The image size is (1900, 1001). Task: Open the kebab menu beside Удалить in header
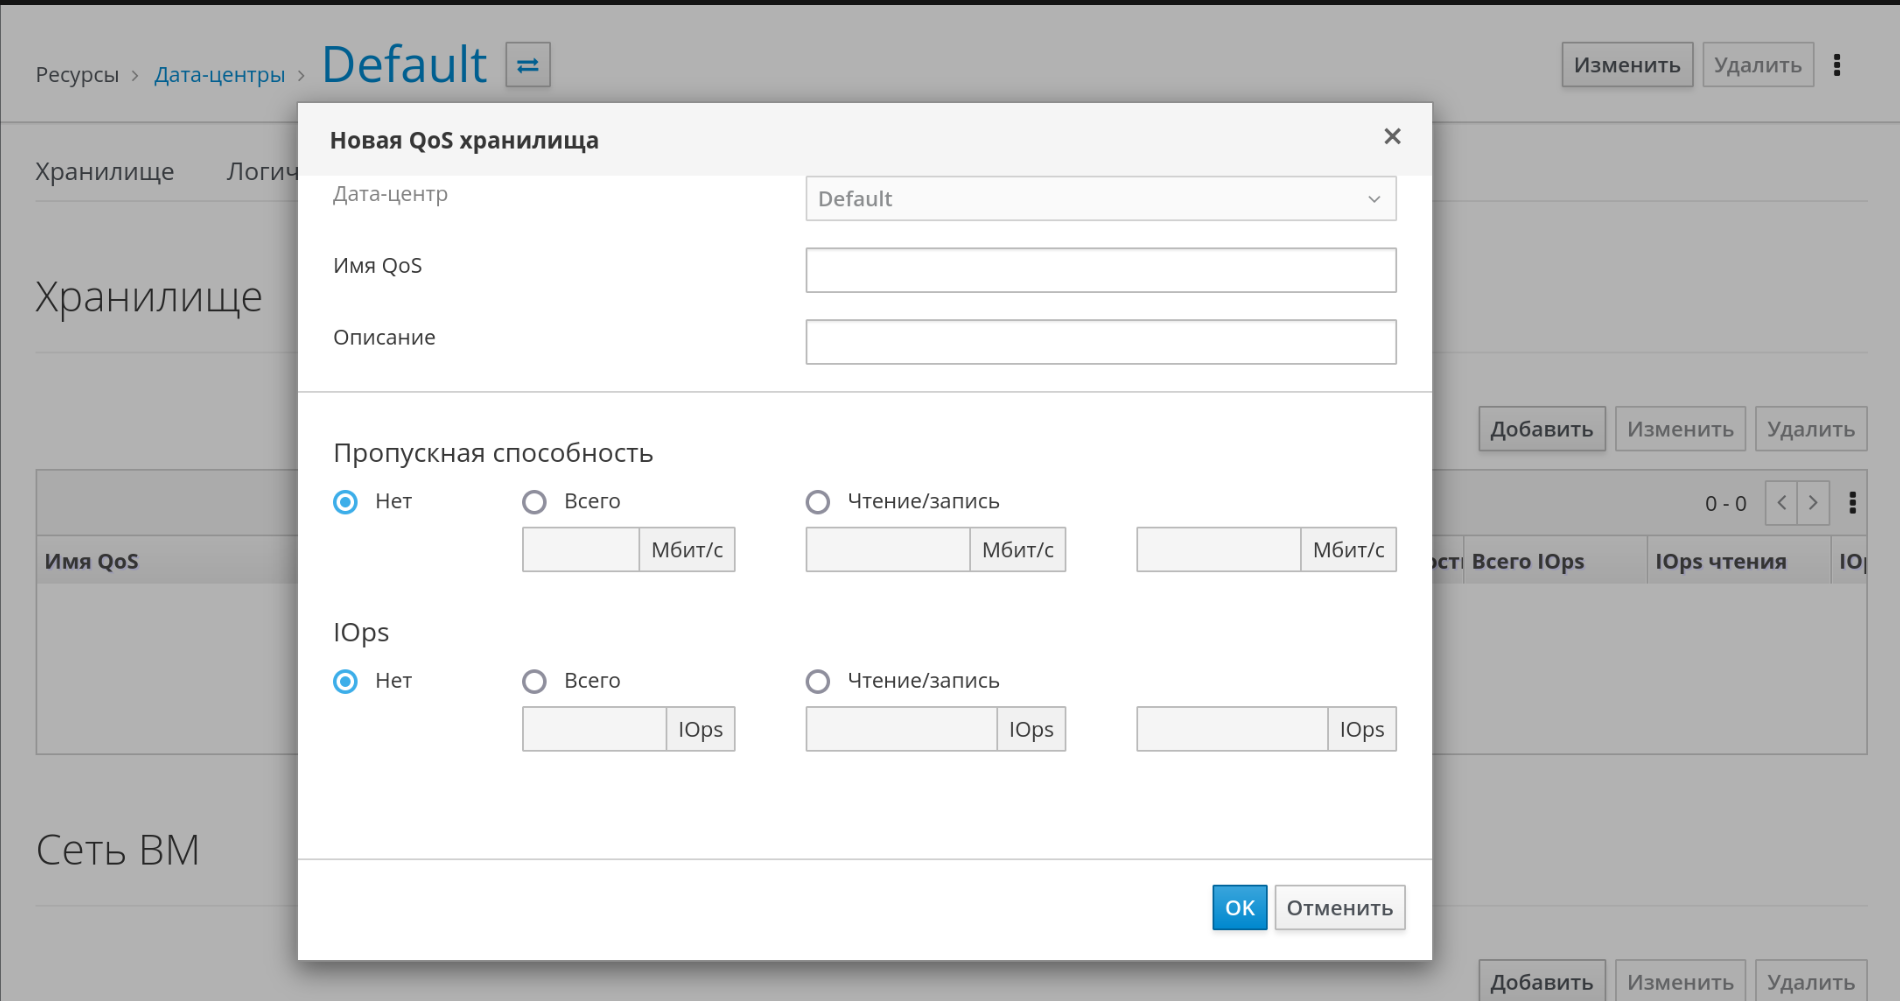(x=1836, y=65)
